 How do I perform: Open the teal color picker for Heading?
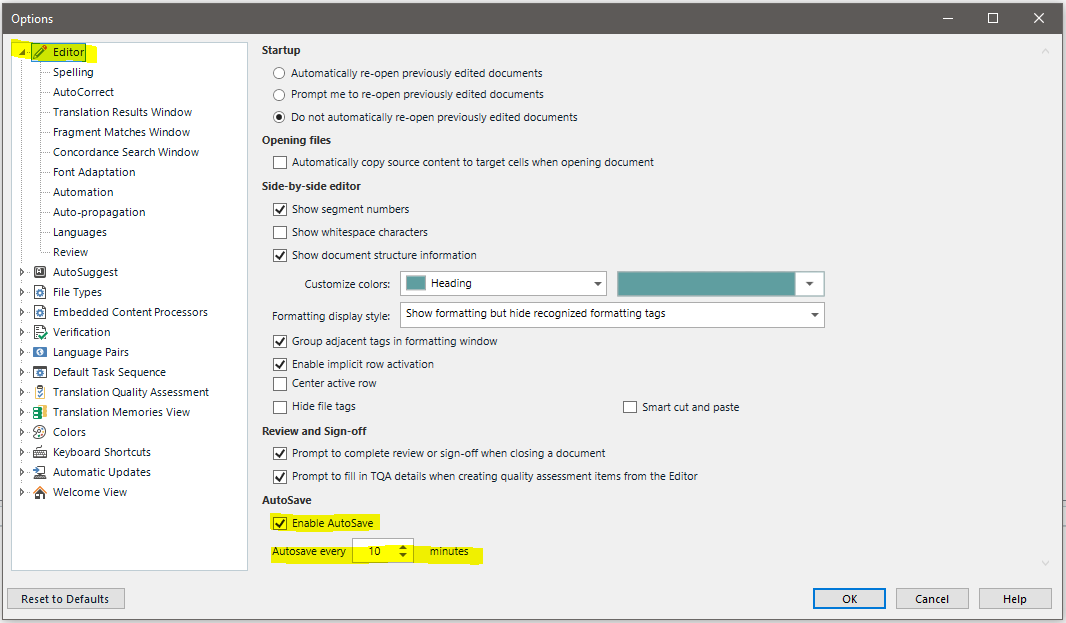pyautogui.click(x=809, y=283)
